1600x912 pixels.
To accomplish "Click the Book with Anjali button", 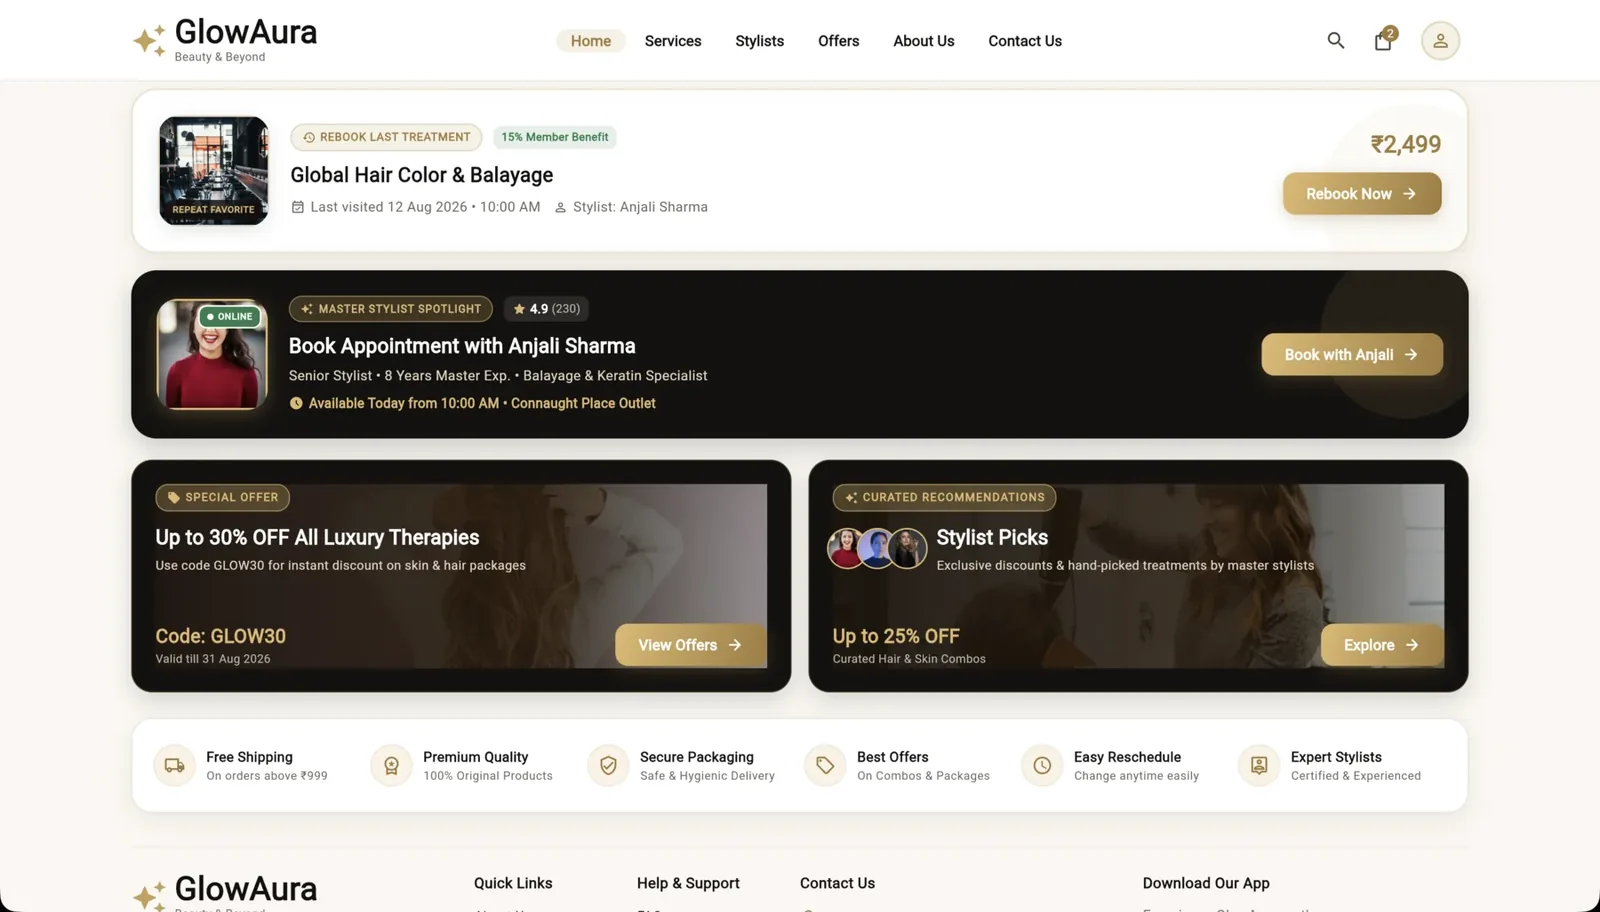I will 1352,355.
